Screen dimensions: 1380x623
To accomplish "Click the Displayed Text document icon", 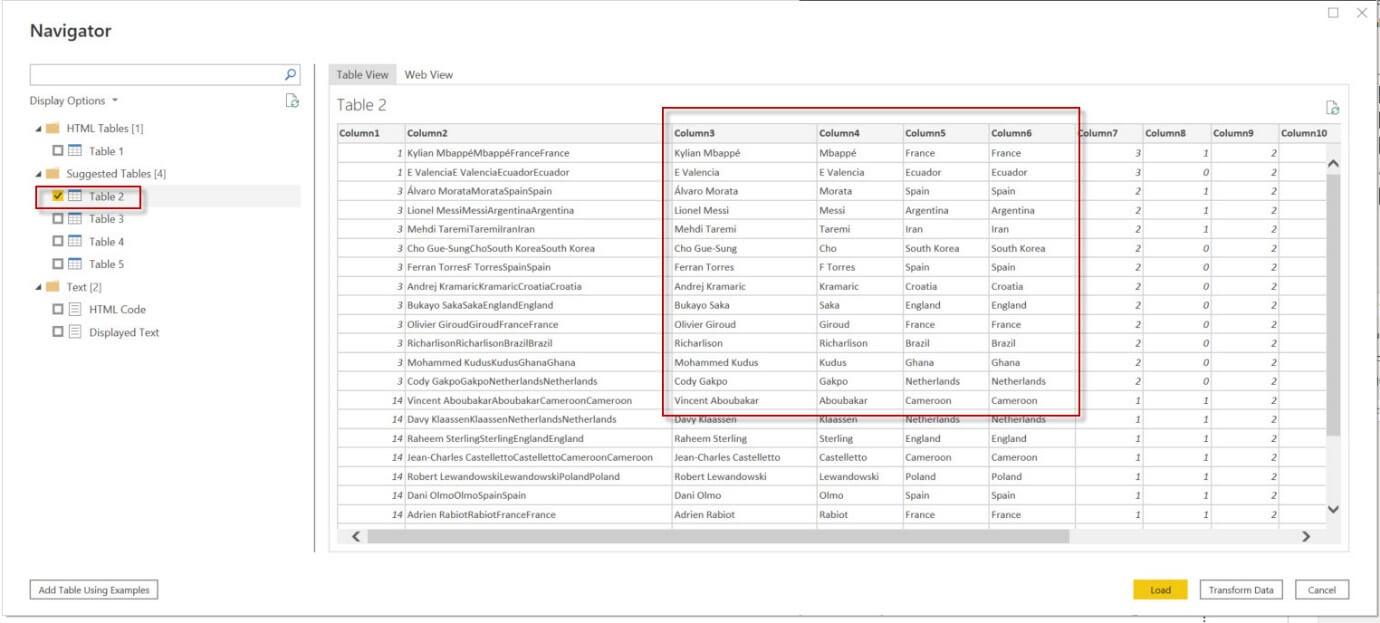I will pyautogui.click(x=75, y=332).
